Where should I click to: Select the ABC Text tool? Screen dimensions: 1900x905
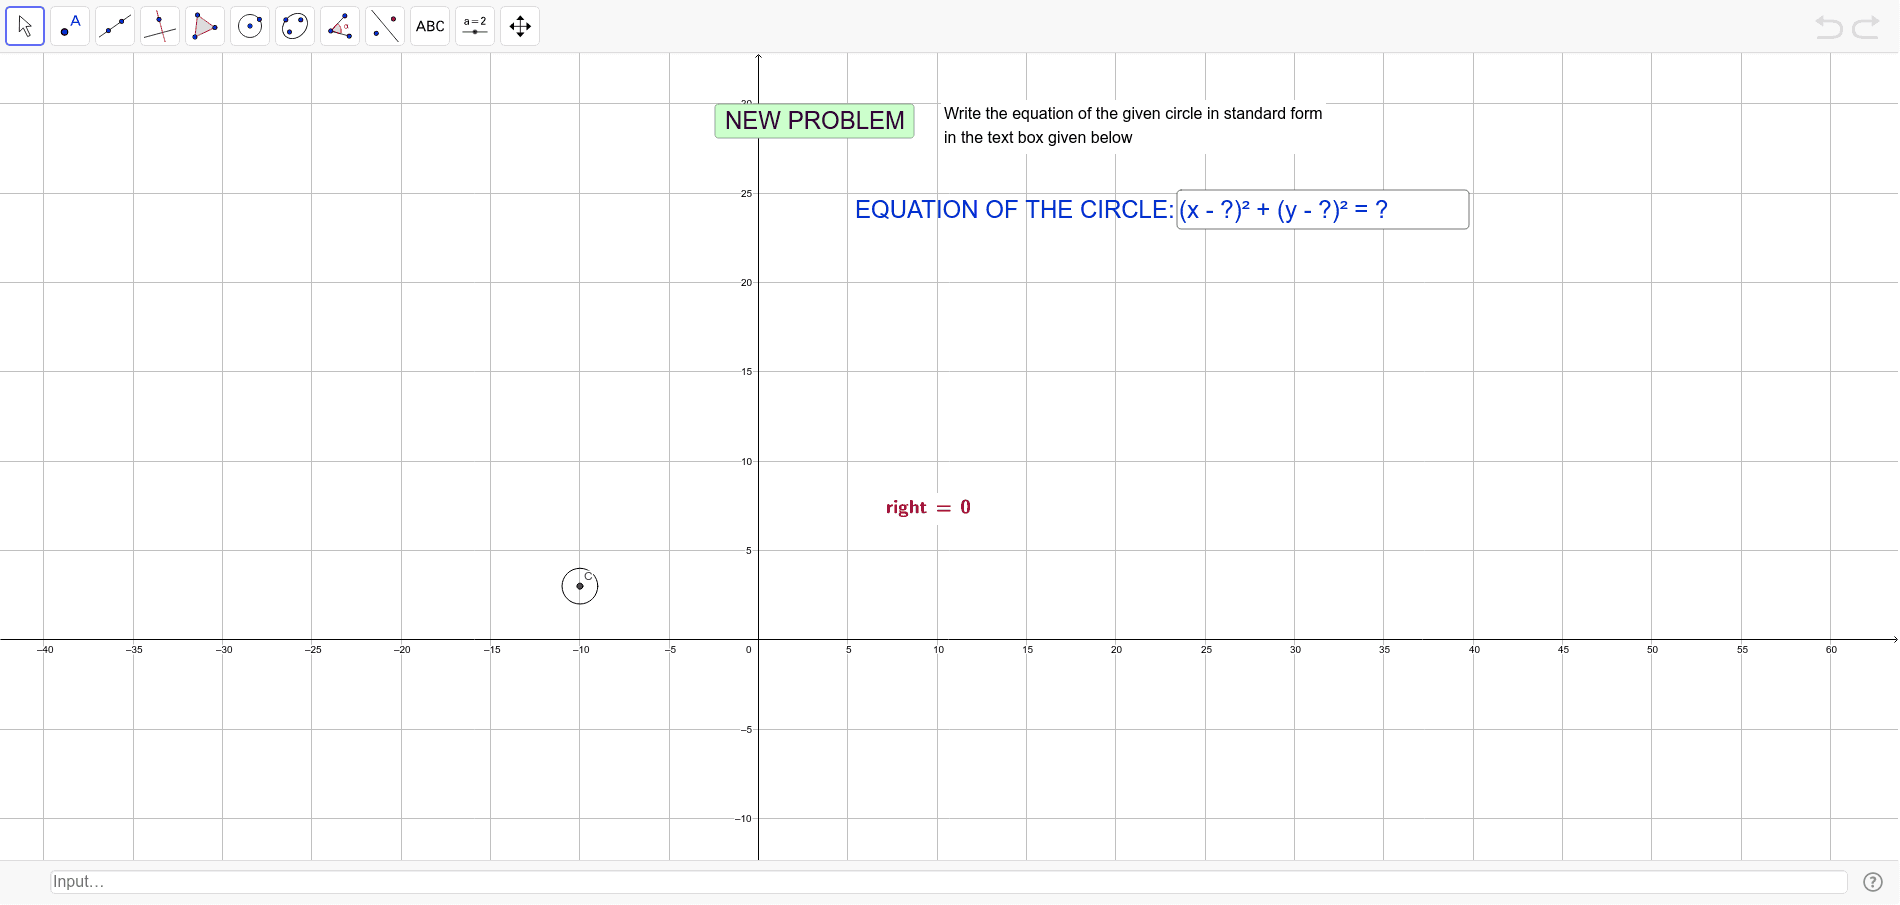429,26
